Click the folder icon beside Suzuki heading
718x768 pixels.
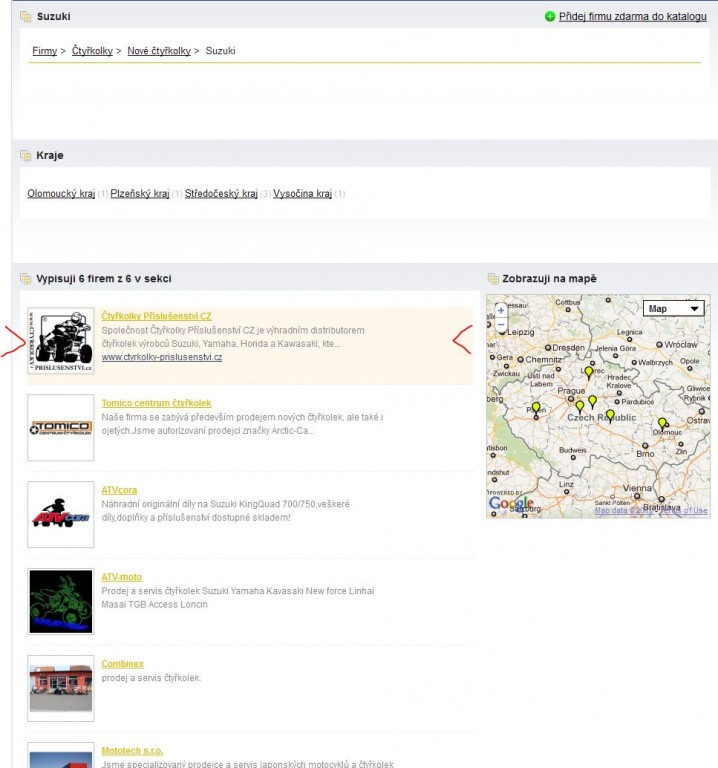25,17
